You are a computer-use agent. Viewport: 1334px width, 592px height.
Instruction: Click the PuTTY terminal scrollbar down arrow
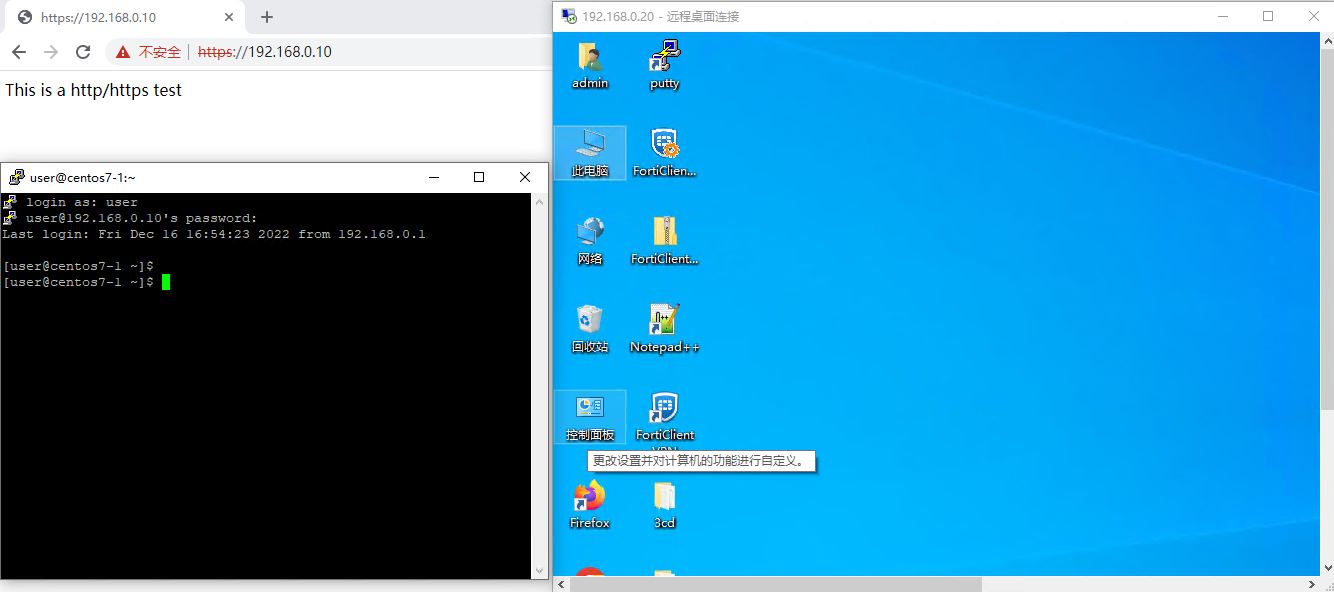541,571
